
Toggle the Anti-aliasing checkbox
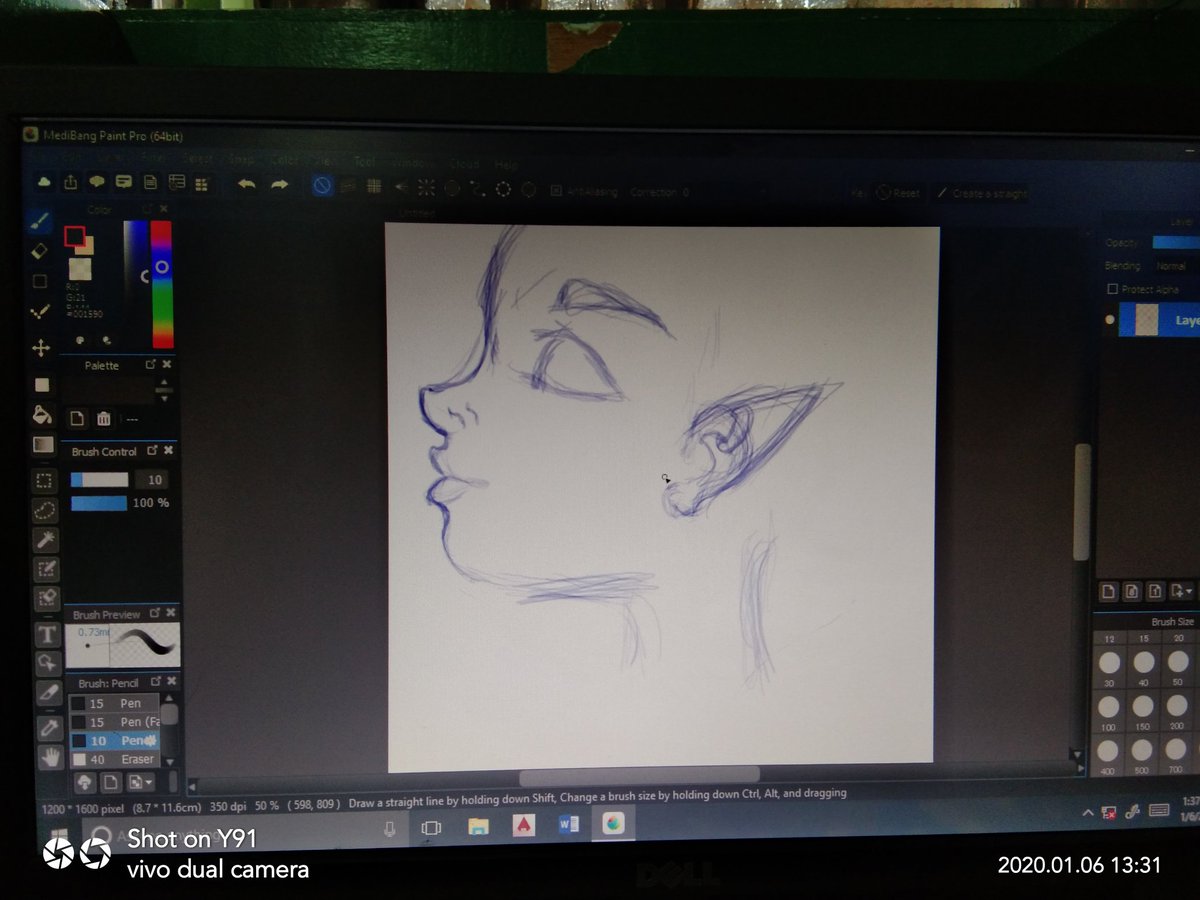(556, 190)
